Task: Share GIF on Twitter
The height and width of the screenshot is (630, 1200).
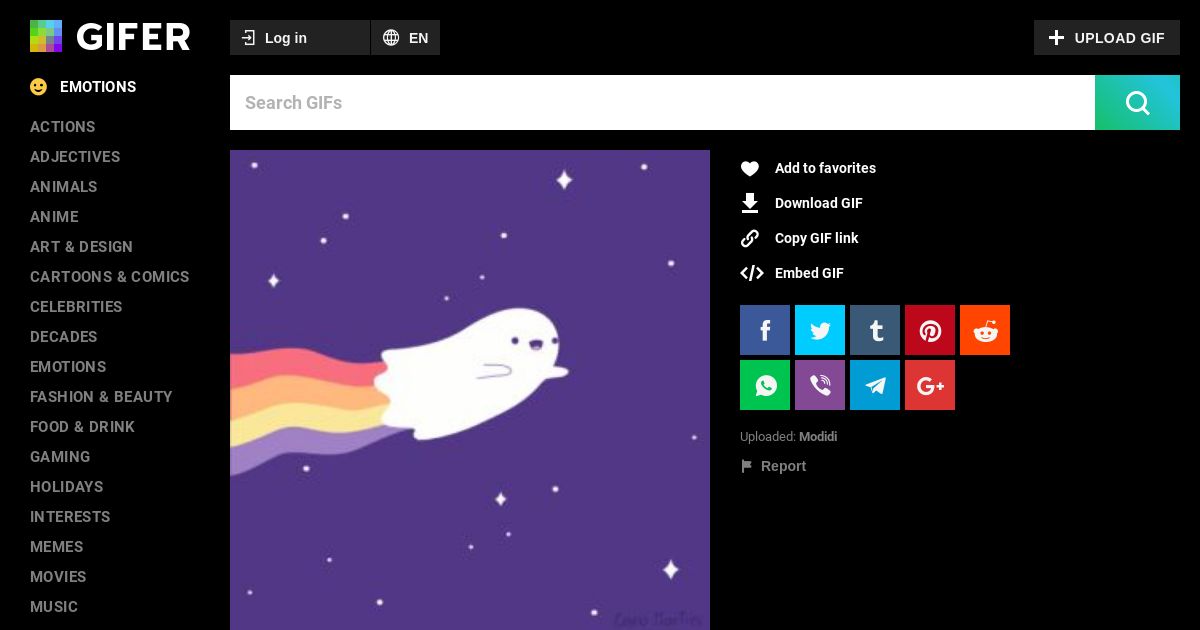Action: click(820, 330)
